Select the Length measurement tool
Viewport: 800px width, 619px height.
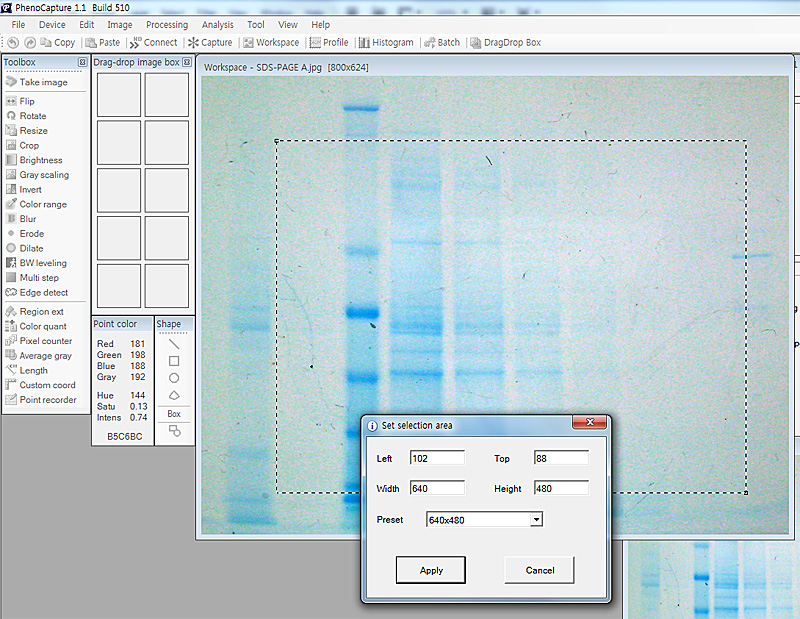(33, 370)
